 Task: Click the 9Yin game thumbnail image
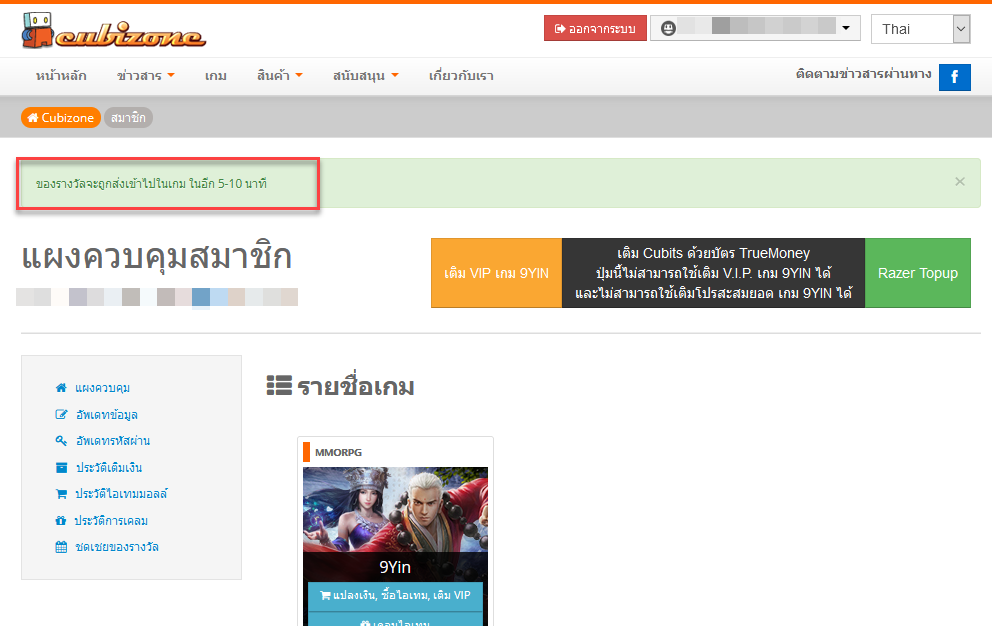pos(395,510)
